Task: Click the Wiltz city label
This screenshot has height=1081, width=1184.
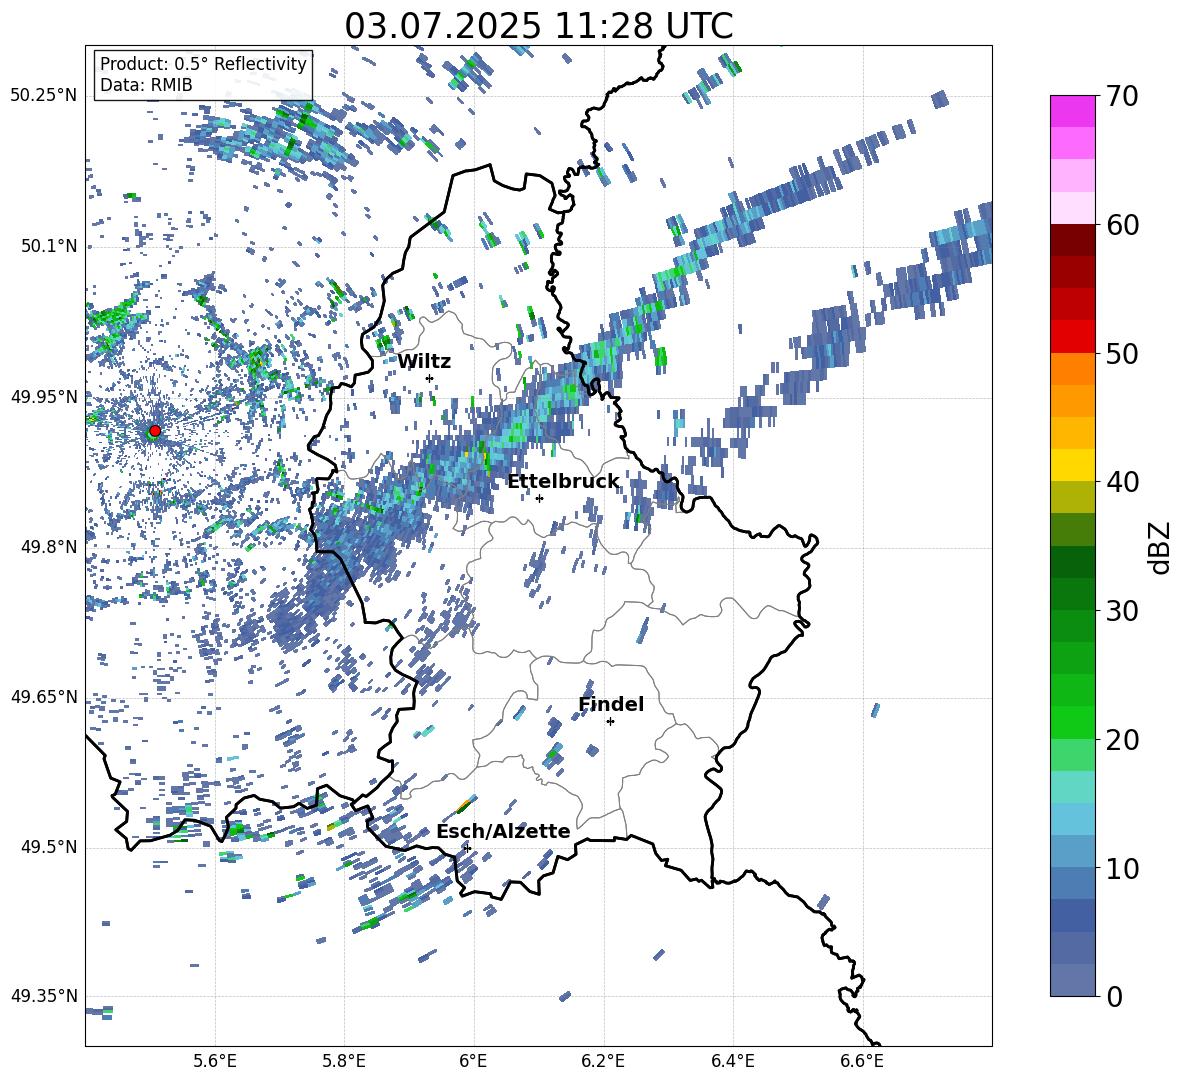Action: [424, 362]
